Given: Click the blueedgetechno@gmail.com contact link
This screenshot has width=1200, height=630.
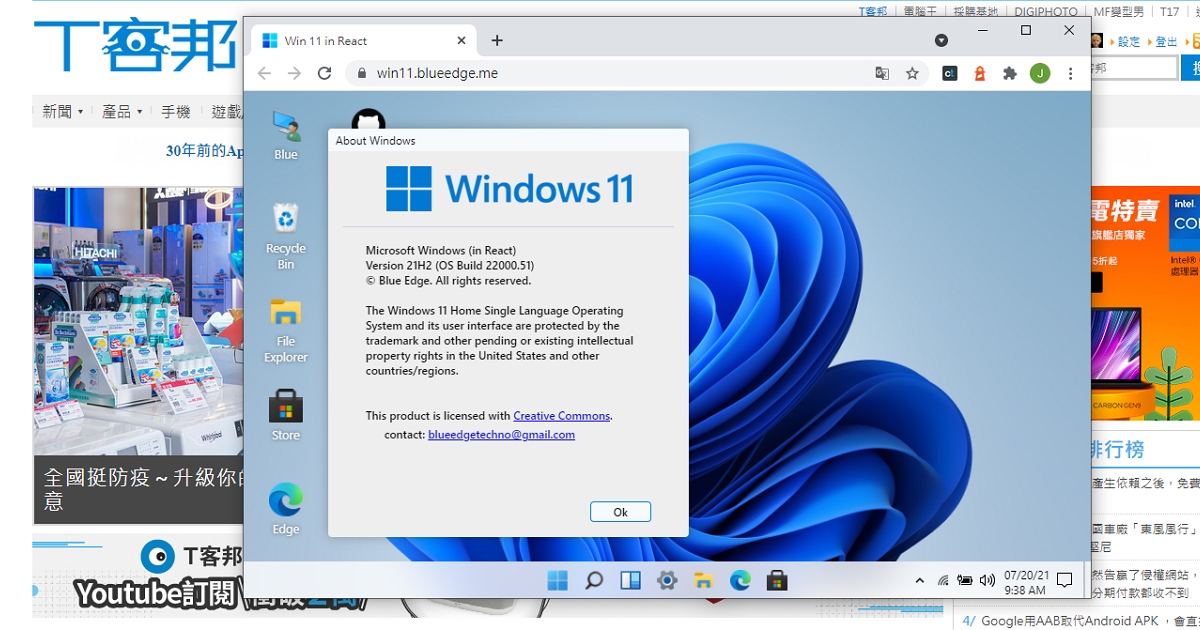Looking at the screenshot, I should 501,435.
